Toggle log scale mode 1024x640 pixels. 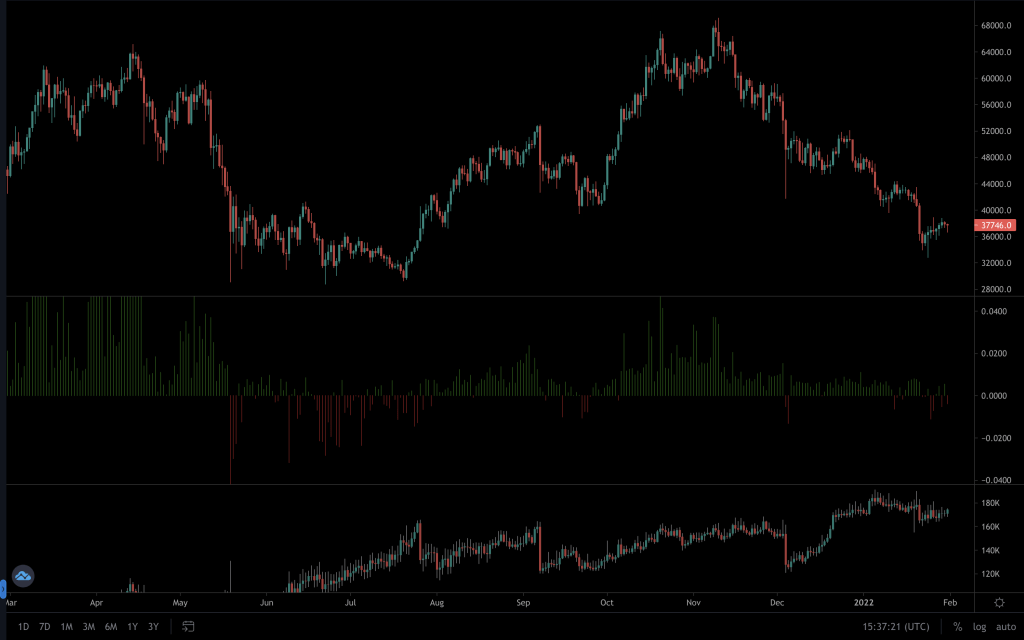pos(979,626)
